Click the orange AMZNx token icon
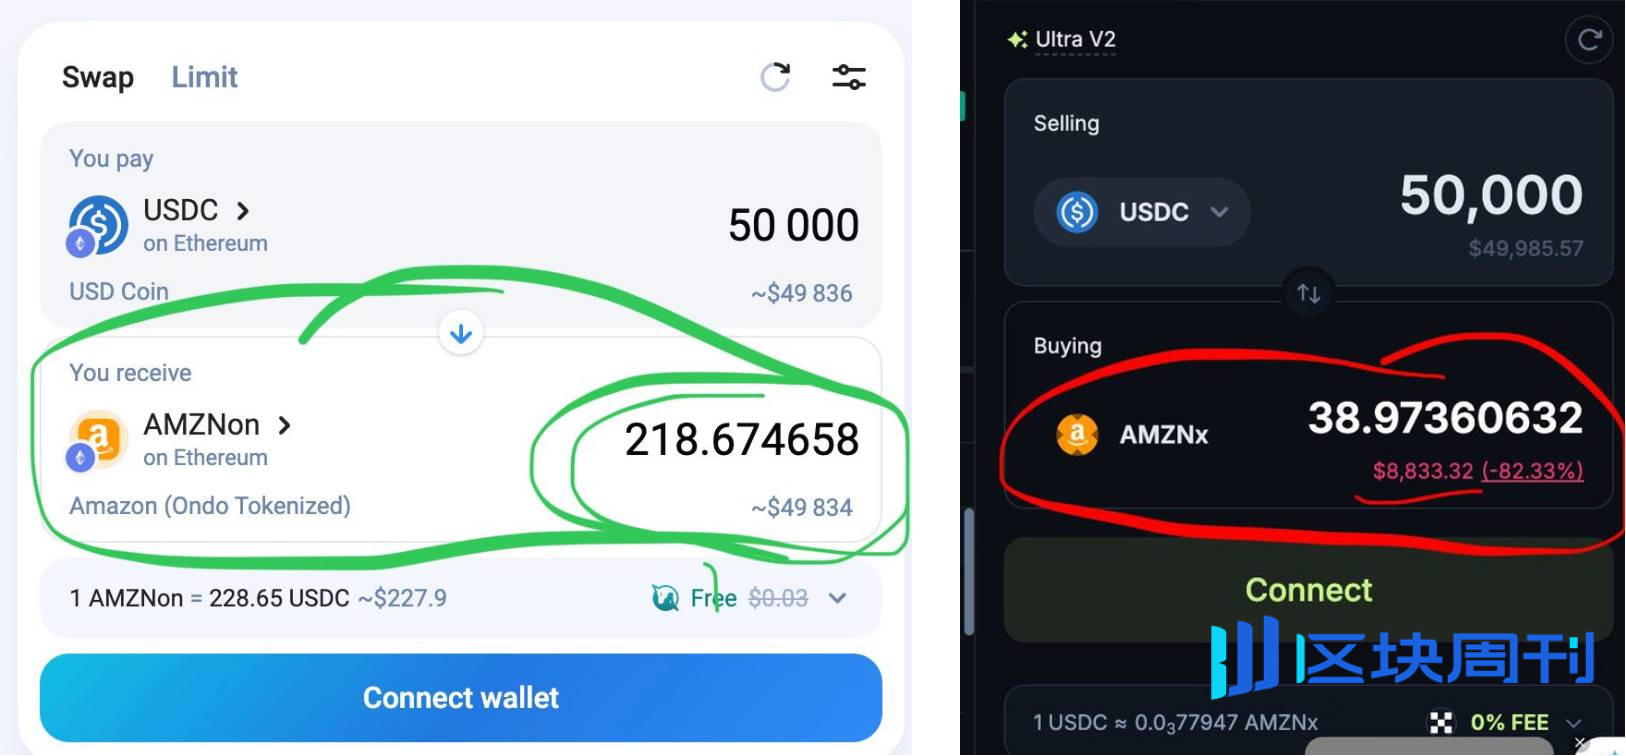1626x756 pixels. (x=1077, y=435)
